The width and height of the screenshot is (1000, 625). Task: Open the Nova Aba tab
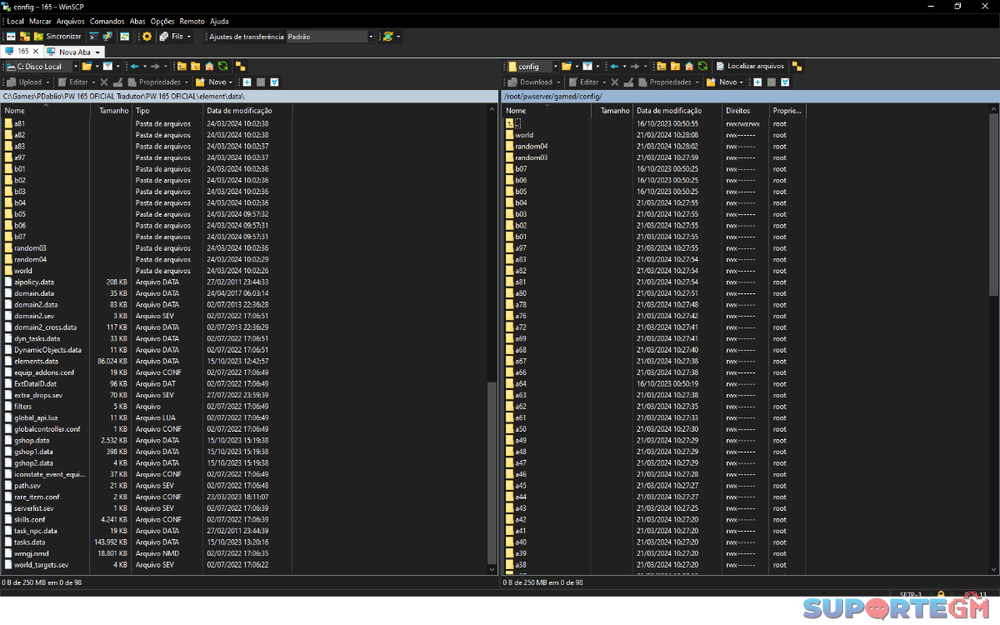click(x=75, y=52)
